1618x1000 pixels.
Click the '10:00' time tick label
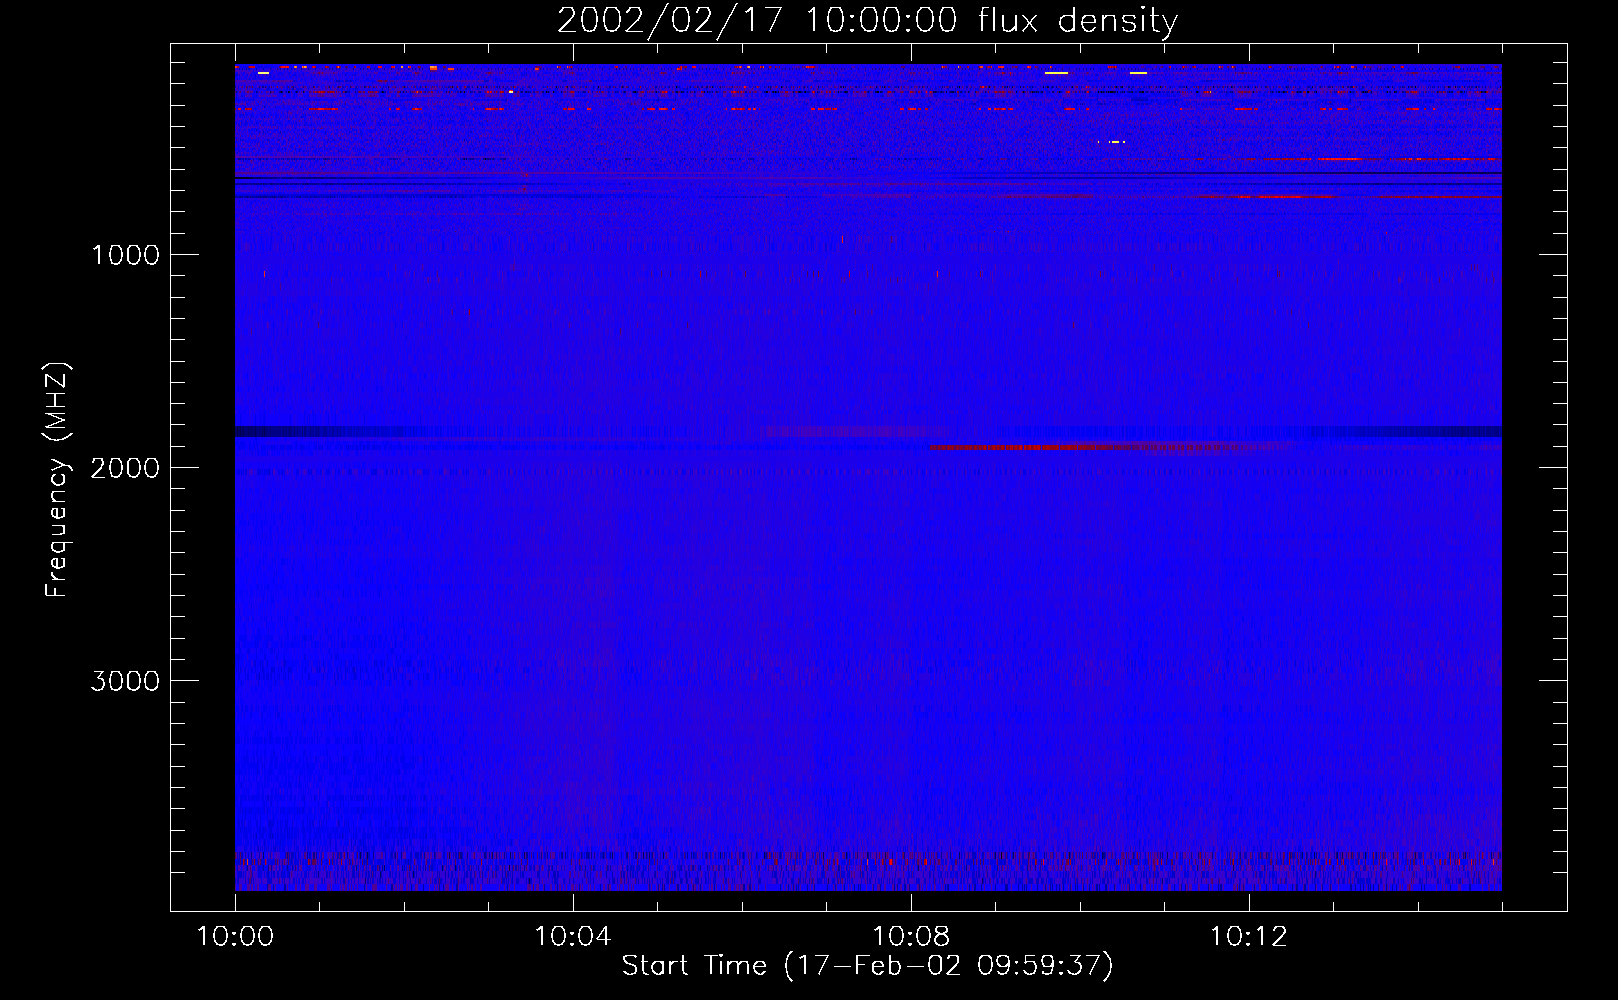coord(235,937)
